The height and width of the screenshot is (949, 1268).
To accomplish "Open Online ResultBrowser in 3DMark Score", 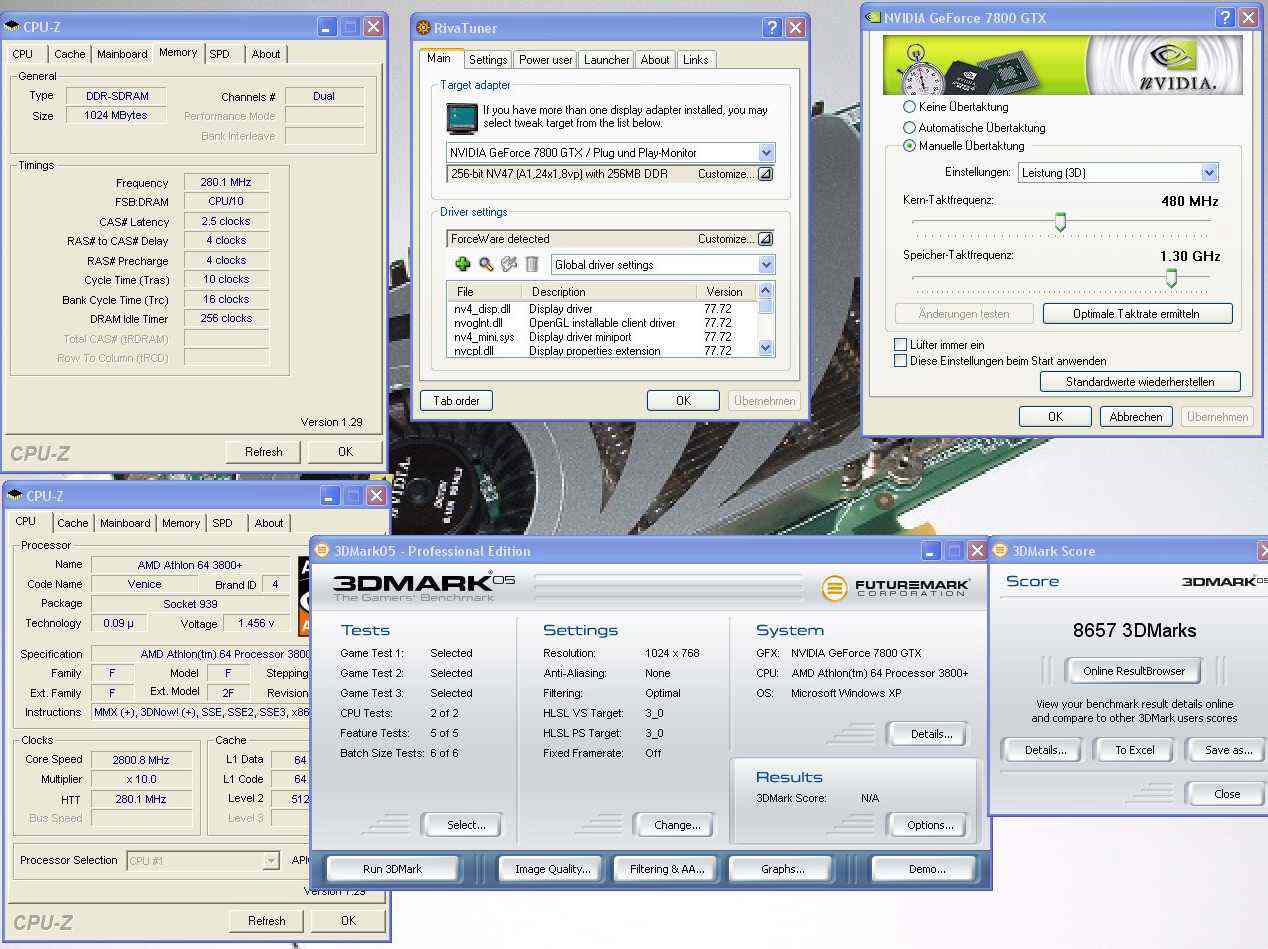I will (1134, 671).
